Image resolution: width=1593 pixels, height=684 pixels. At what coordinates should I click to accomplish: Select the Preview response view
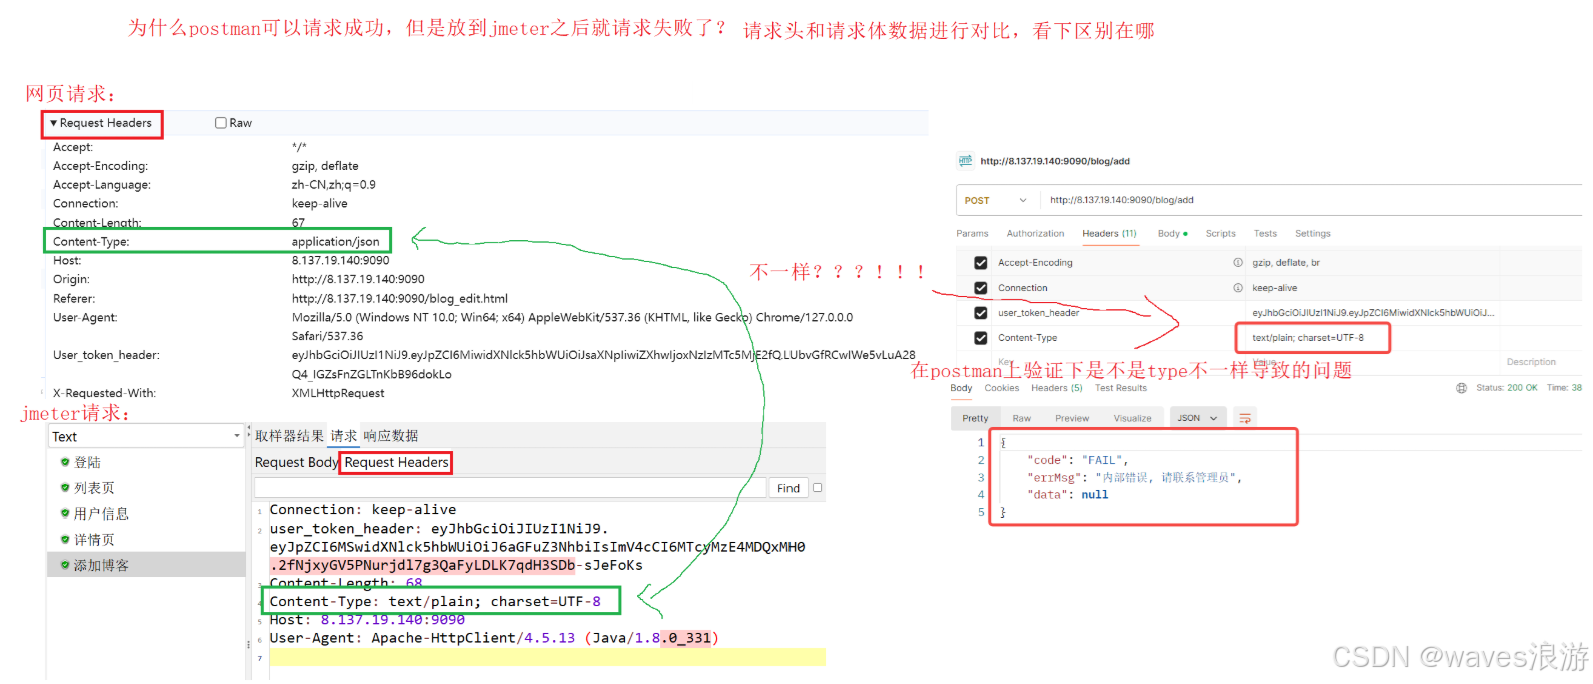(x=1072, y=418)
